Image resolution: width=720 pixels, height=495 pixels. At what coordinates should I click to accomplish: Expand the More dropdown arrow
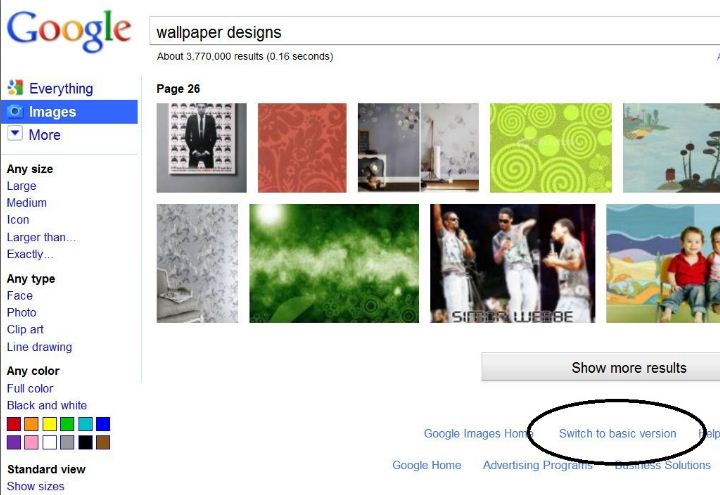[15, 134]
